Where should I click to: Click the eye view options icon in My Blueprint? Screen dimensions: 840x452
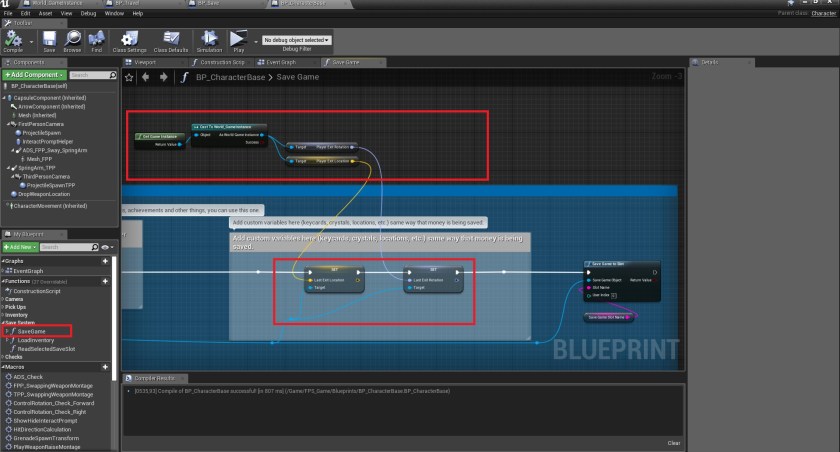coord(105,246)
